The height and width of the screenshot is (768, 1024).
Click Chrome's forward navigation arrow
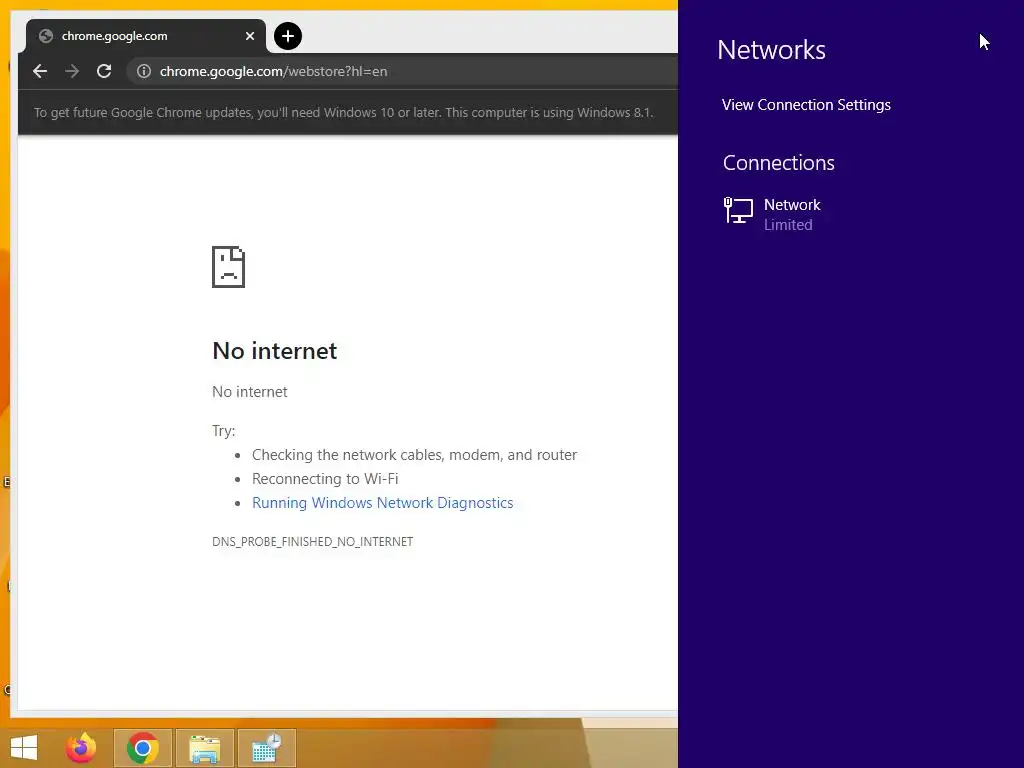(x=72, y=71)
